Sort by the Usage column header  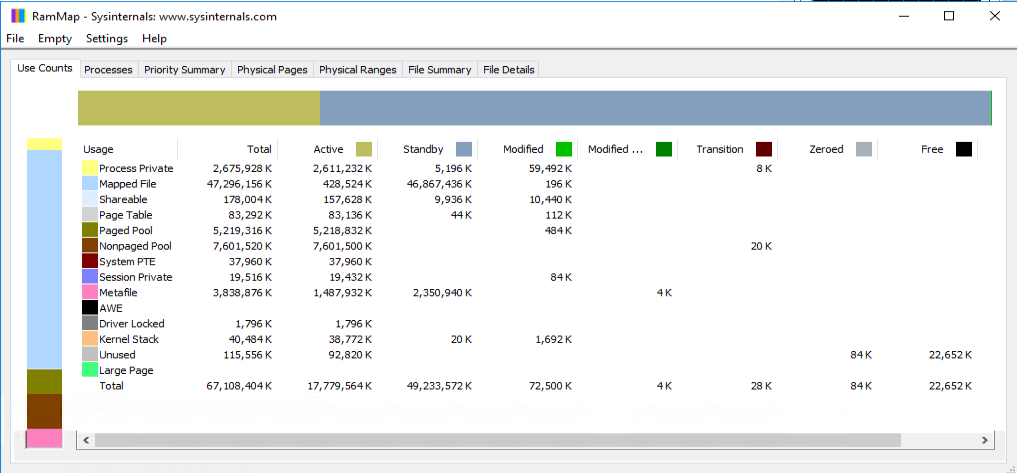coord(128,149)
